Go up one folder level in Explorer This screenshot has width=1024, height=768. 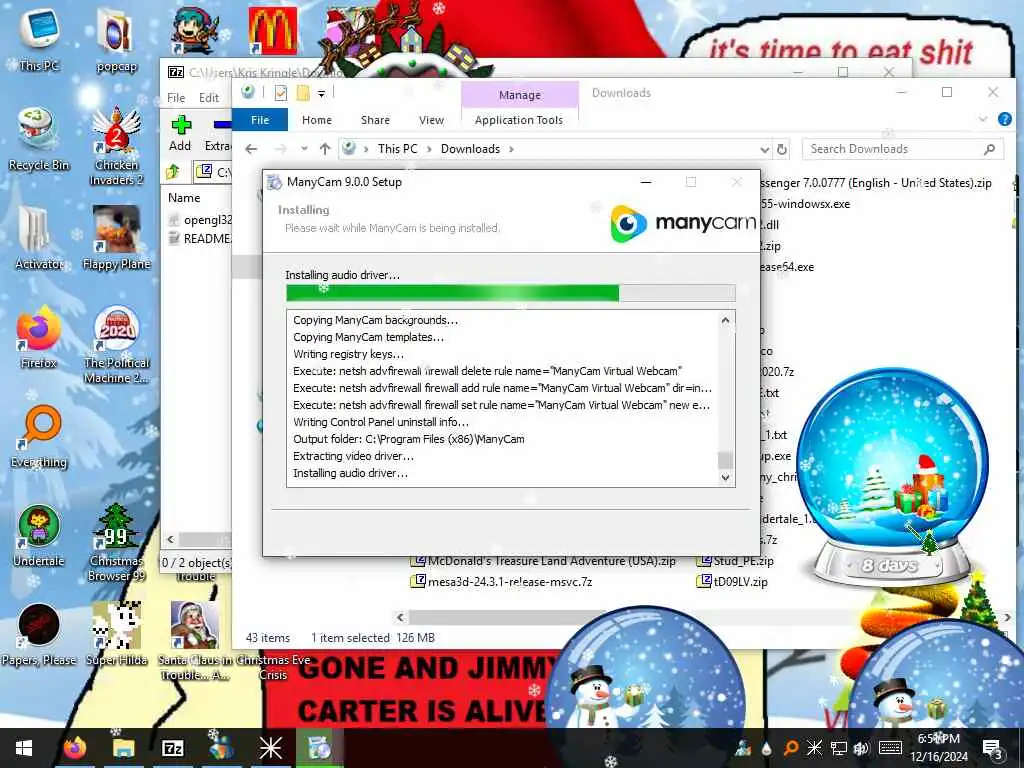[325, 149]
